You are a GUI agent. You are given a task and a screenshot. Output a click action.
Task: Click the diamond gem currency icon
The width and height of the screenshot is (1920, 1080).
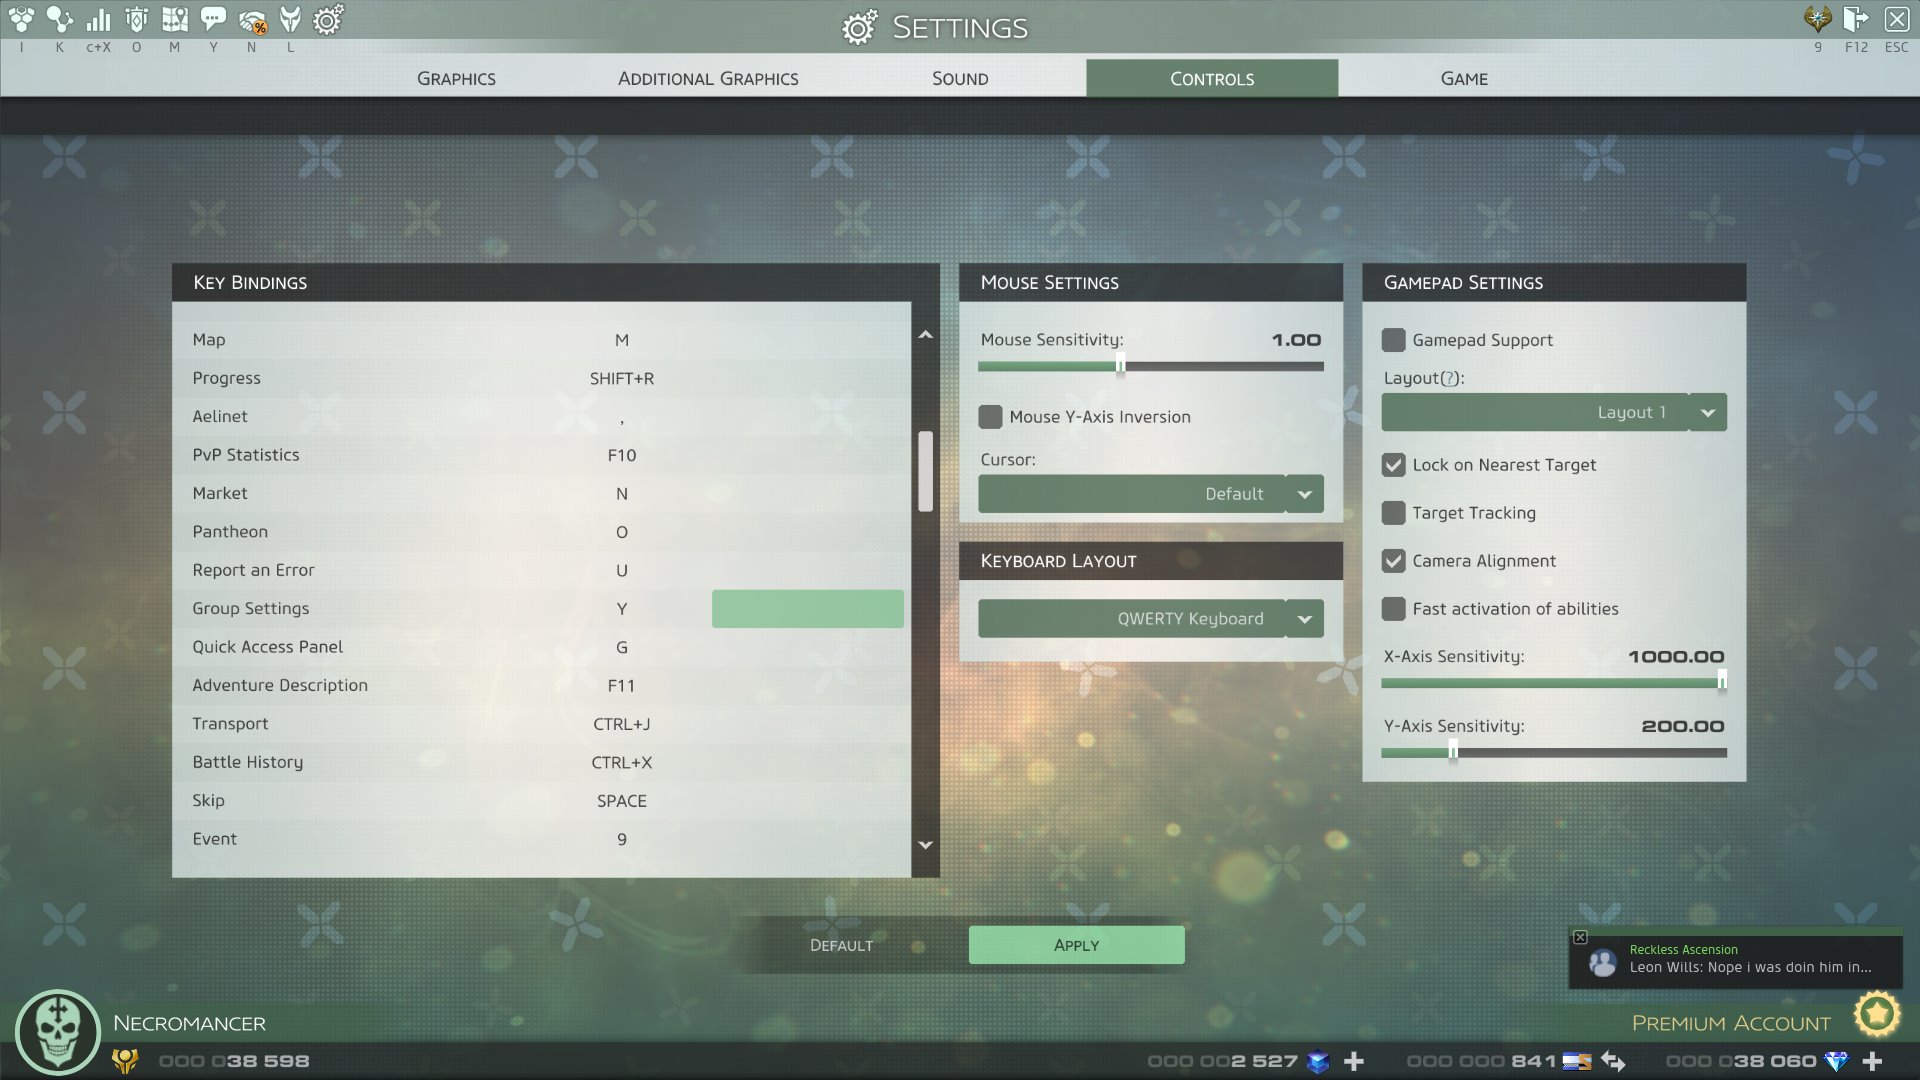point(1836,1062)
